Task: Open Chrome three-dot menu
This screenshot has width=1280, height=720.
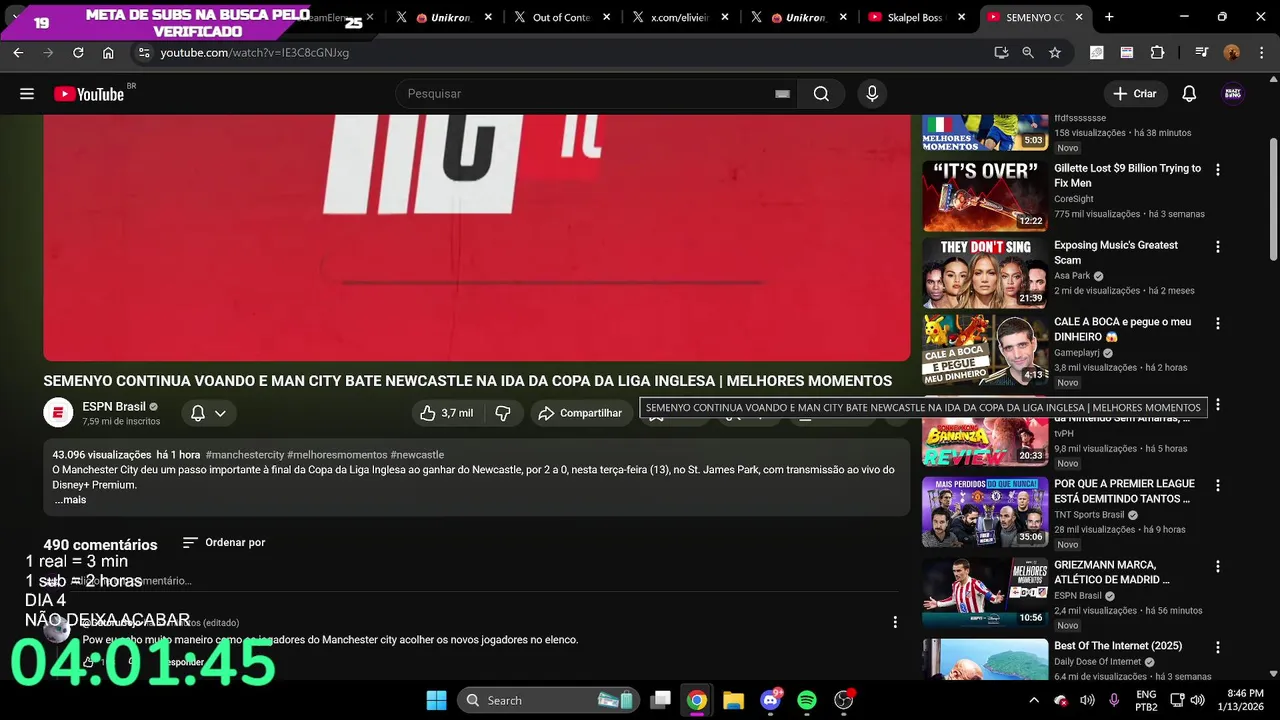Action: pos(1260,53)
